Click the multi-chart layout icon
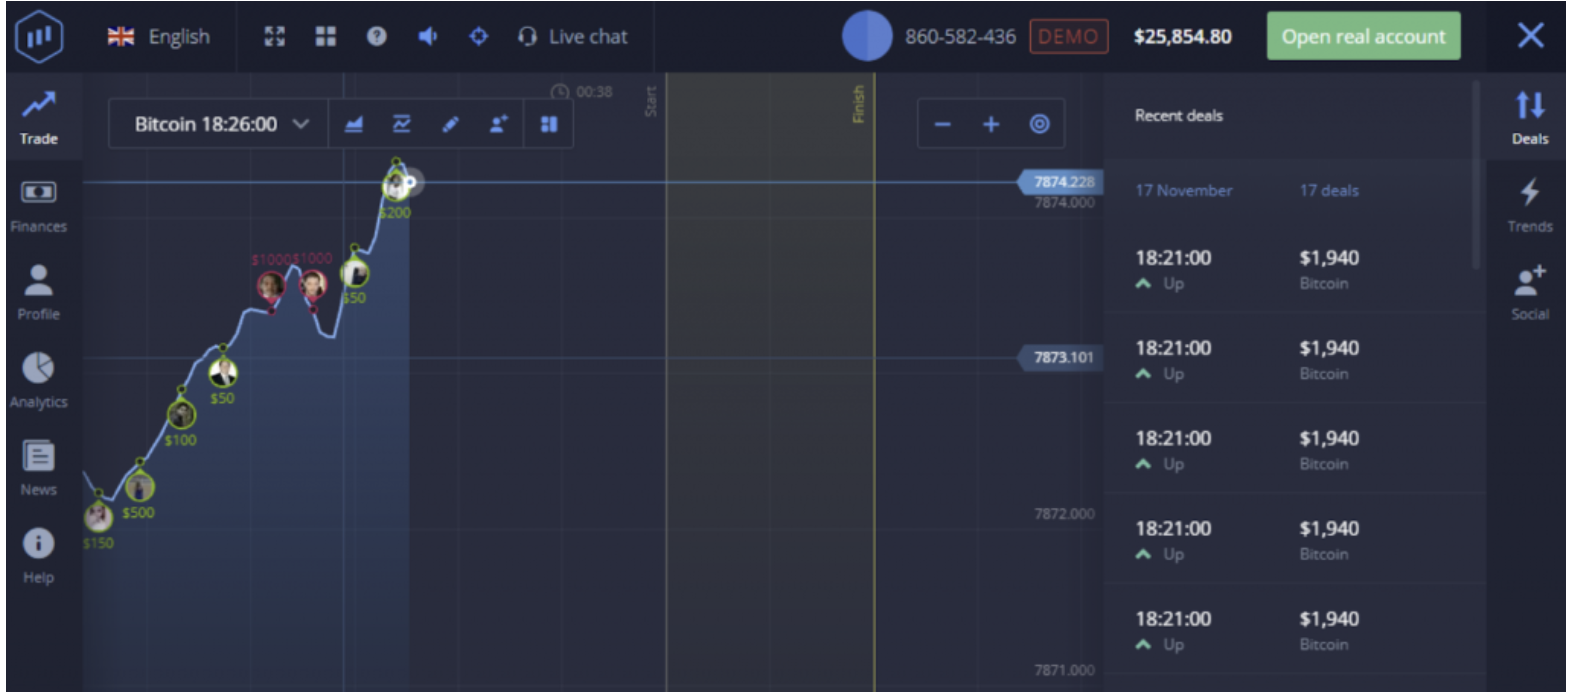 pyautogui.click(x=549, y=124)
